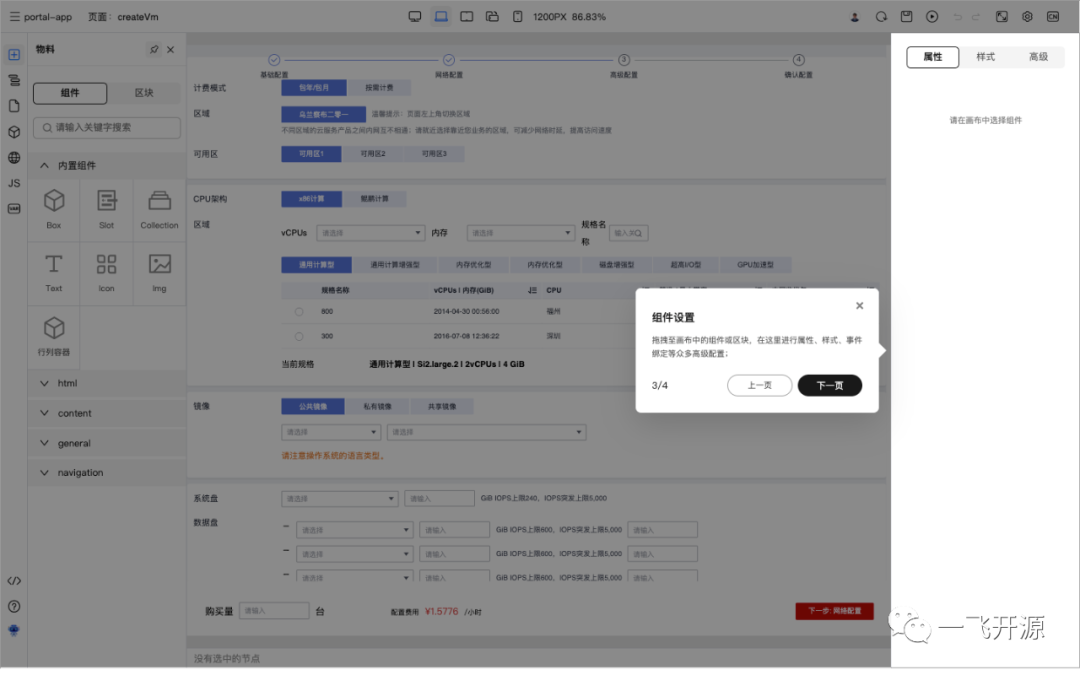
Task: Focus the material keyword search field
Action: click(107, 127)
